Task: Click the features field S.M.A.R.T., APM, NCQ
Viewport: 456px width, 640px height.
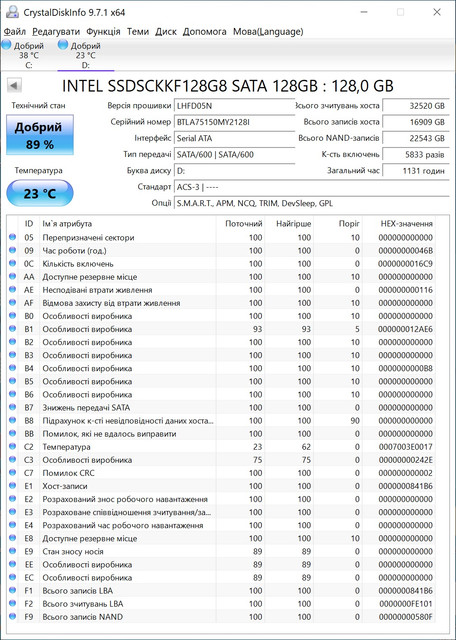Action: pyautogui.click(x=311, y=203)
